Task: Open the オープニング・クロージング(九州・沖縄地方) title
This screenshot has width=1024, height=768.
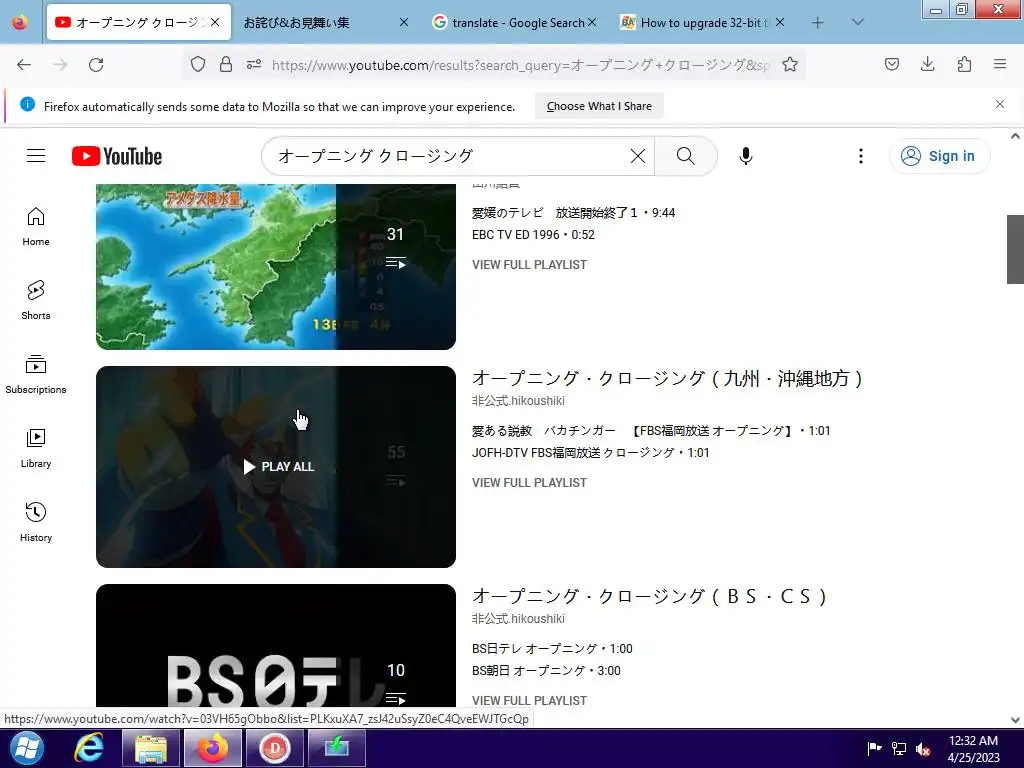Action: pos(667,378)
